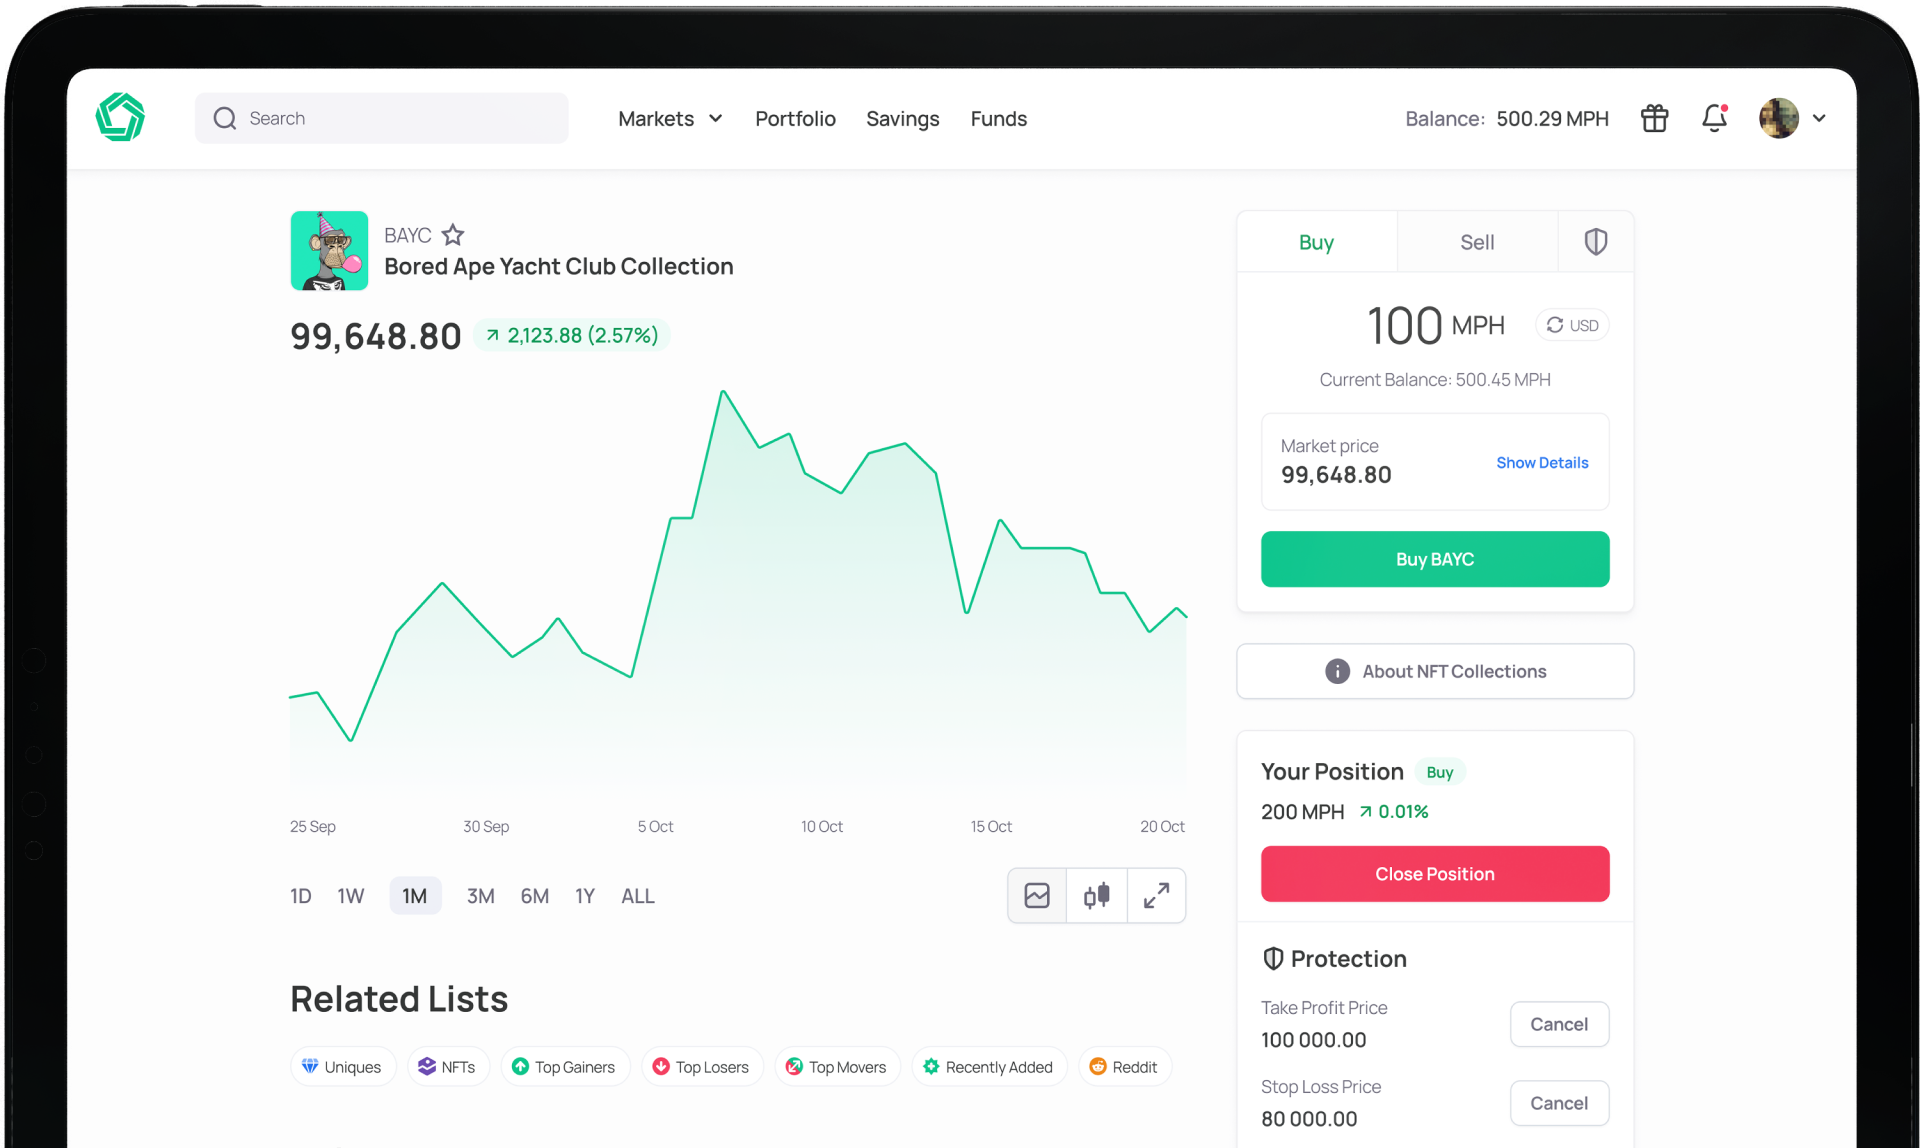Open About NFT Collections
The image size is (1920, 1148).
pos(1434,671)
